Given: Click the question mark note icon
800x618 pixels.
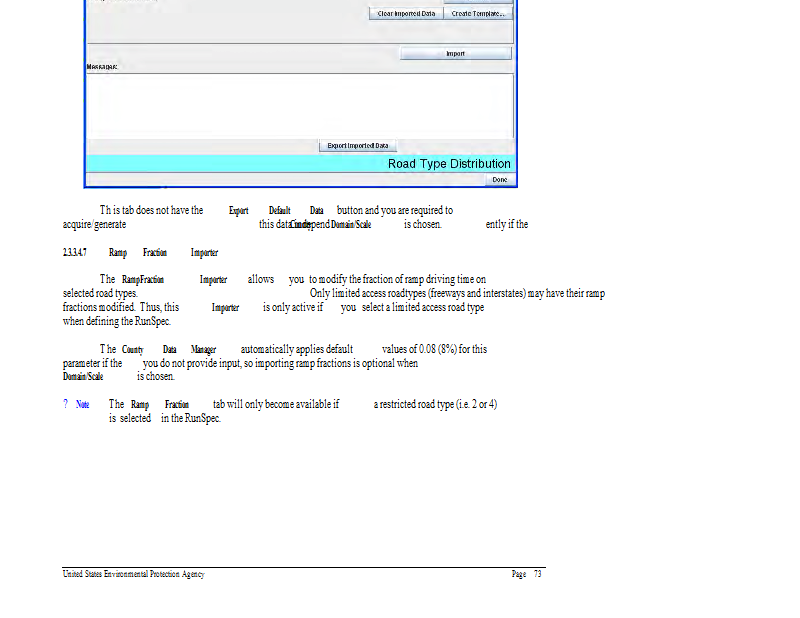Looking at the screenshot, I should (x=65, y=404).
